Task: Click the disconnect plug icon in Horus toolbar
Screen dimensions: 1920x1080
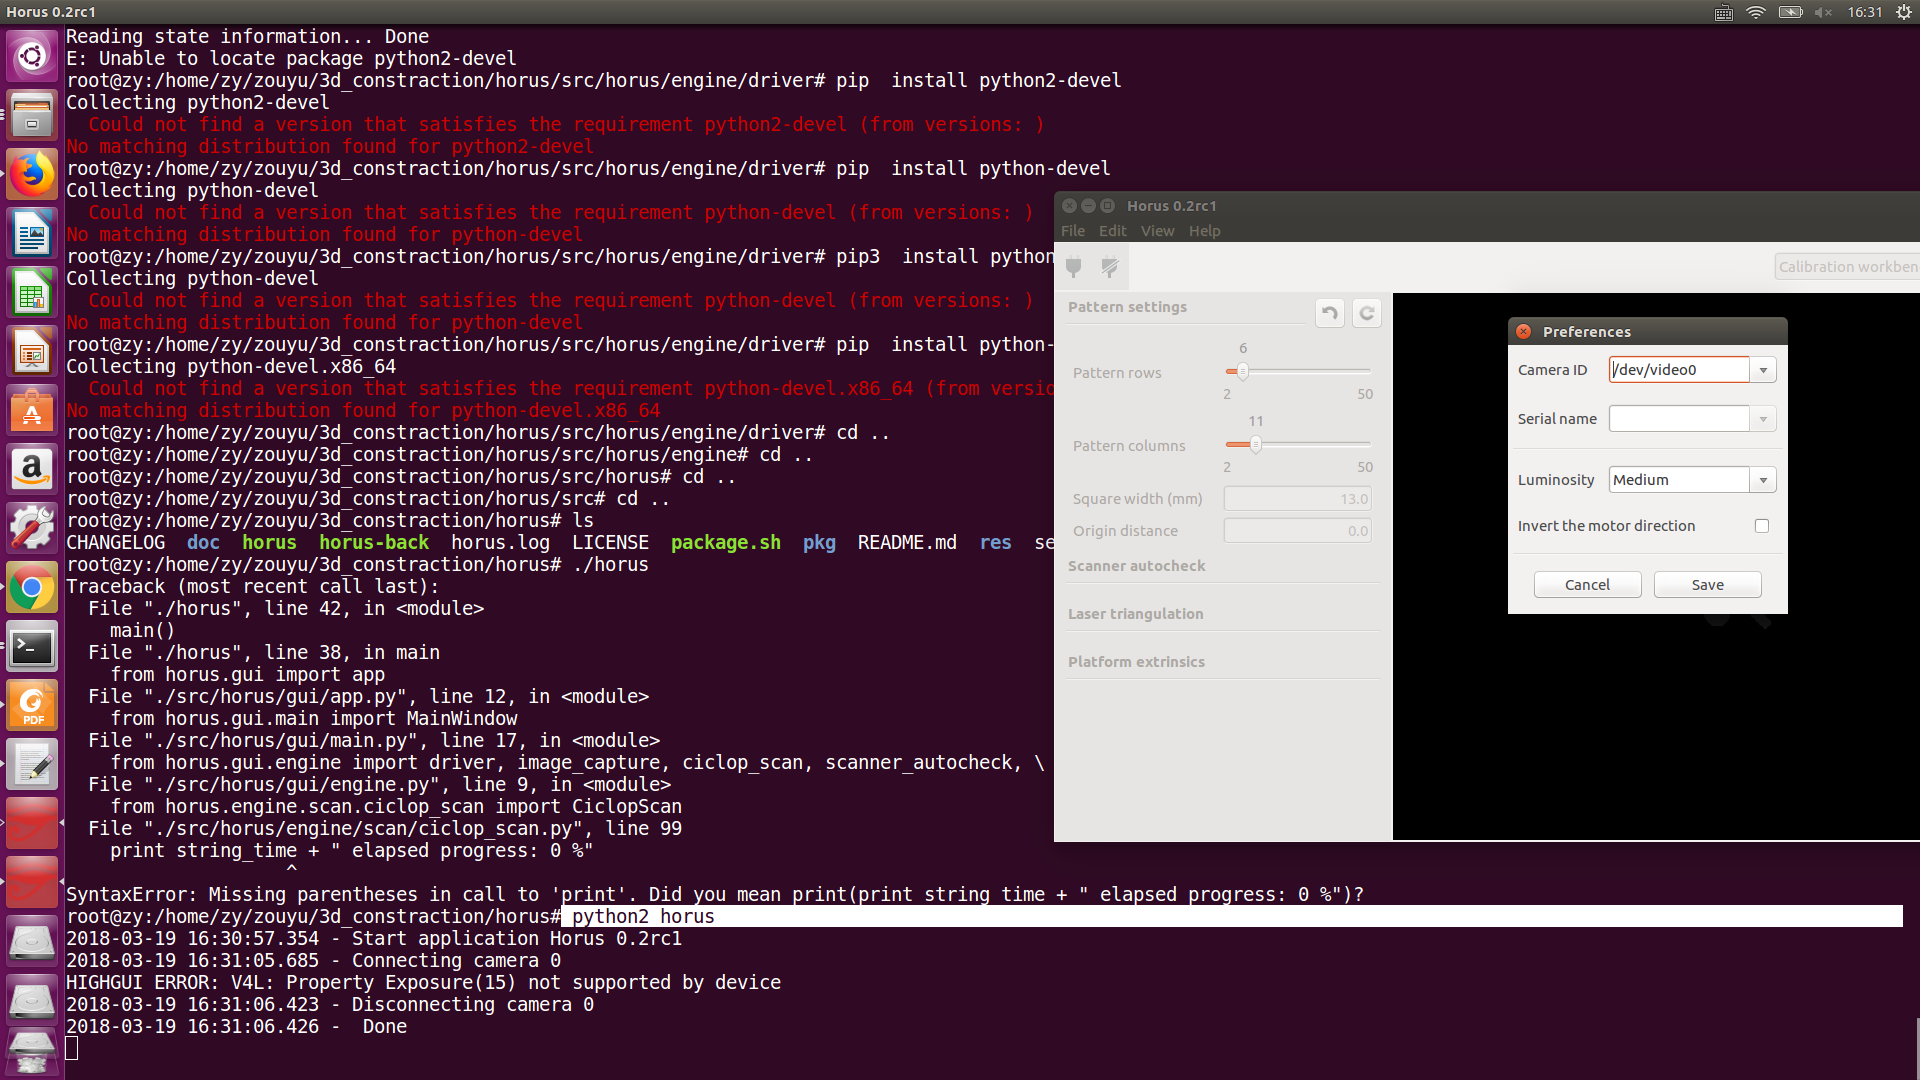Action: click(x=1109, y=267)
